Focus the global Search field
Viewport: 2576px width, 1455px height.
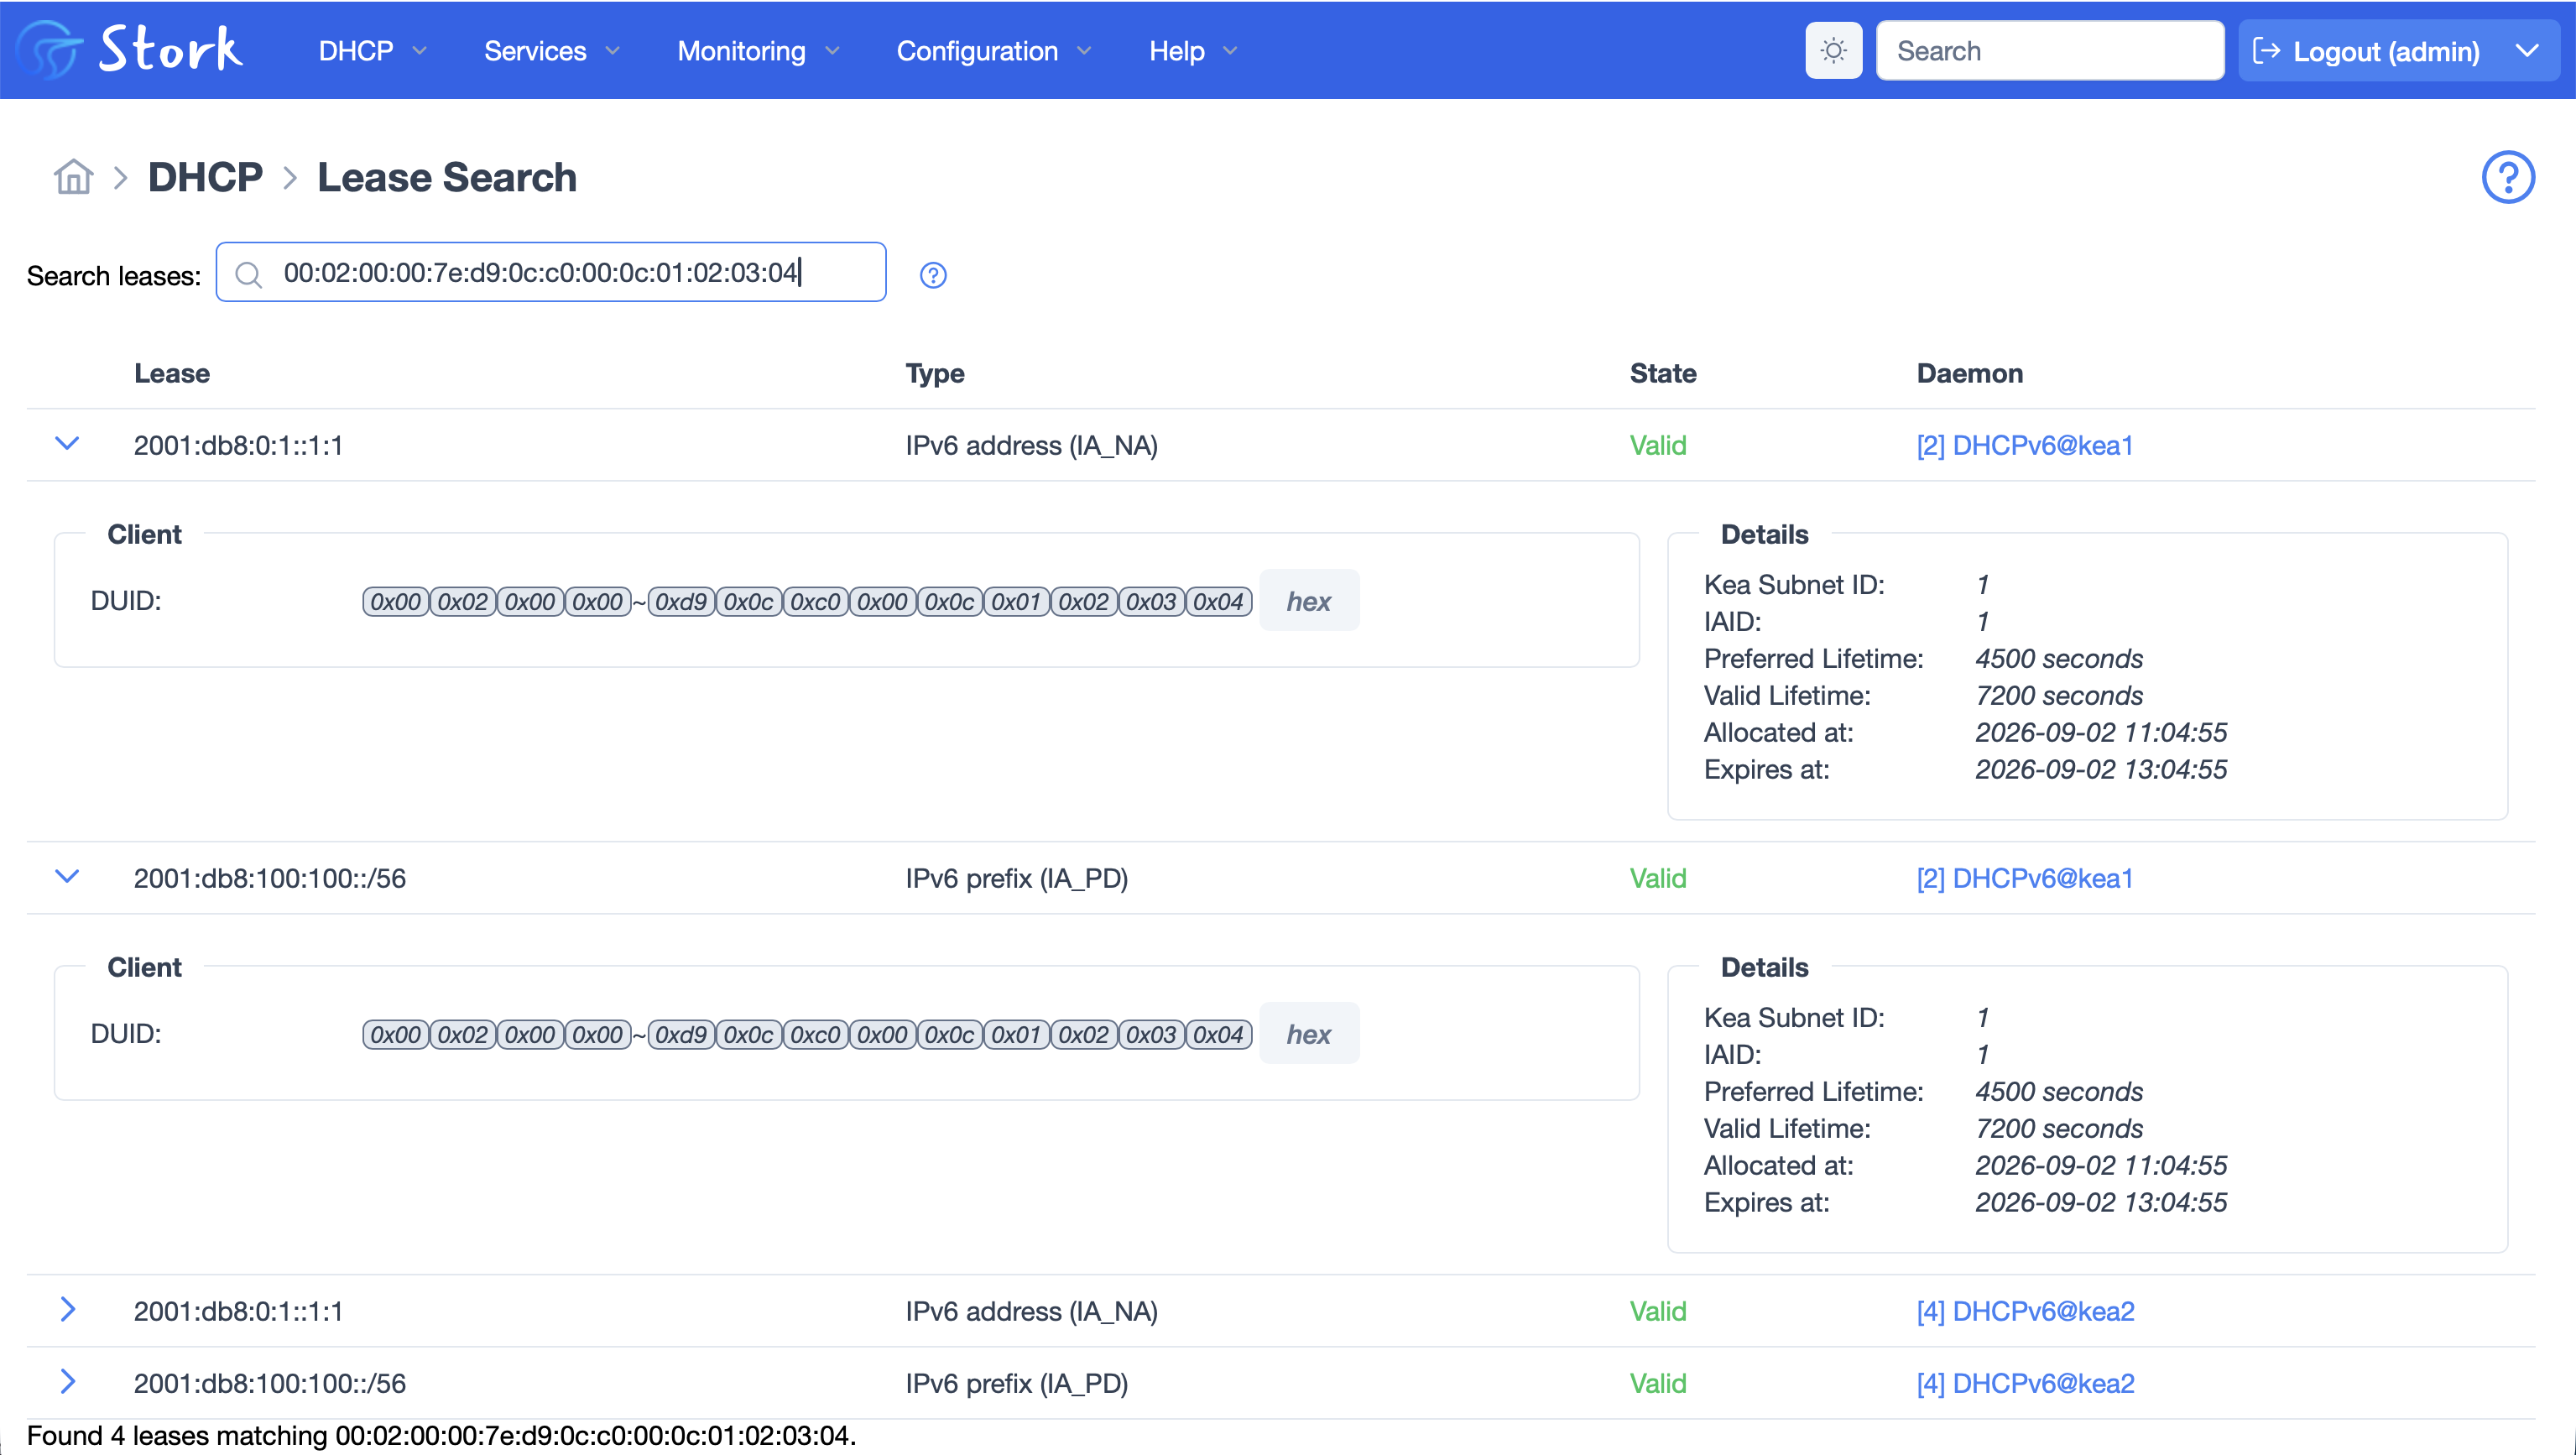[x=2050, y=51]
